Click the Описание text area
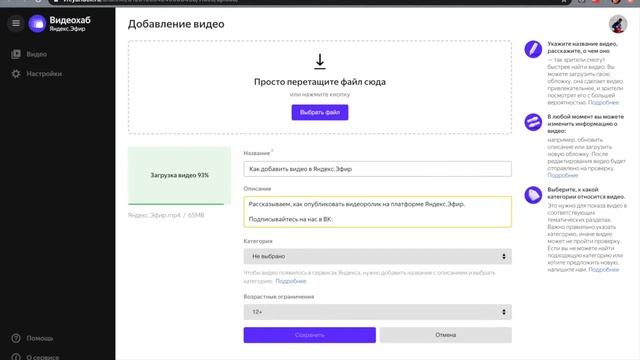The height and width of the screenshot is (360, 640). [x=378, y=212]
